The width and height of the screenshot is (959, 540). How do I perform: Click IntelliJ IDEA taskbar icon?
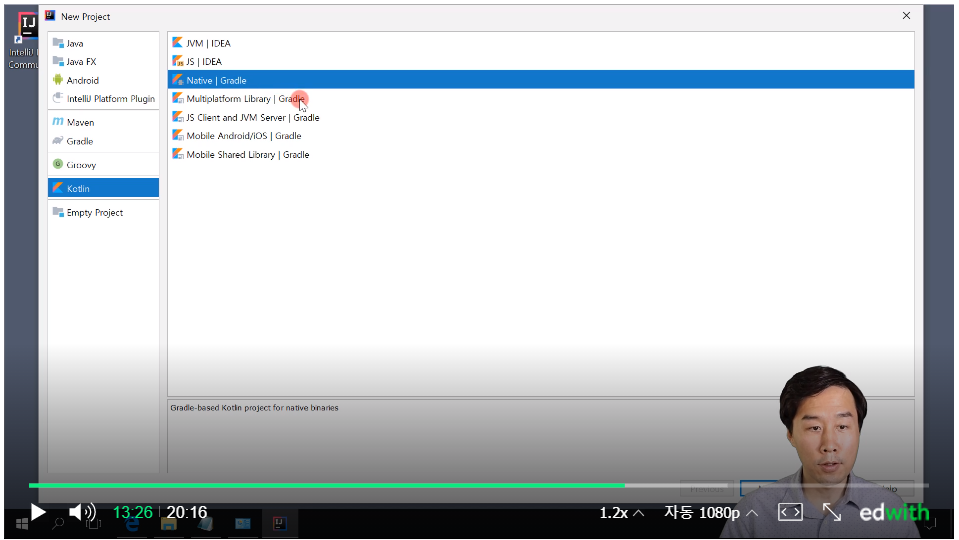tap(280, 524)
